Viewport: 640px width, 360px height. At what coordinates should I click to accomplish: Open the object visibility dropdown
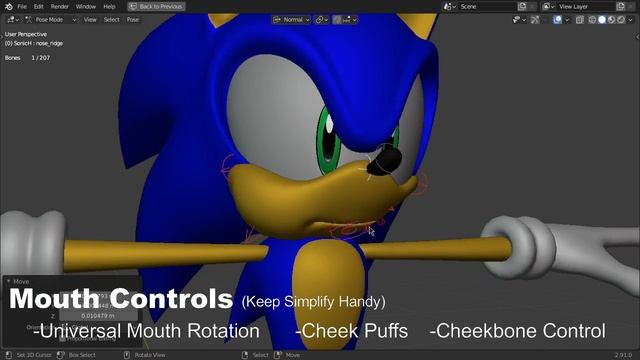tap(519, 20)
